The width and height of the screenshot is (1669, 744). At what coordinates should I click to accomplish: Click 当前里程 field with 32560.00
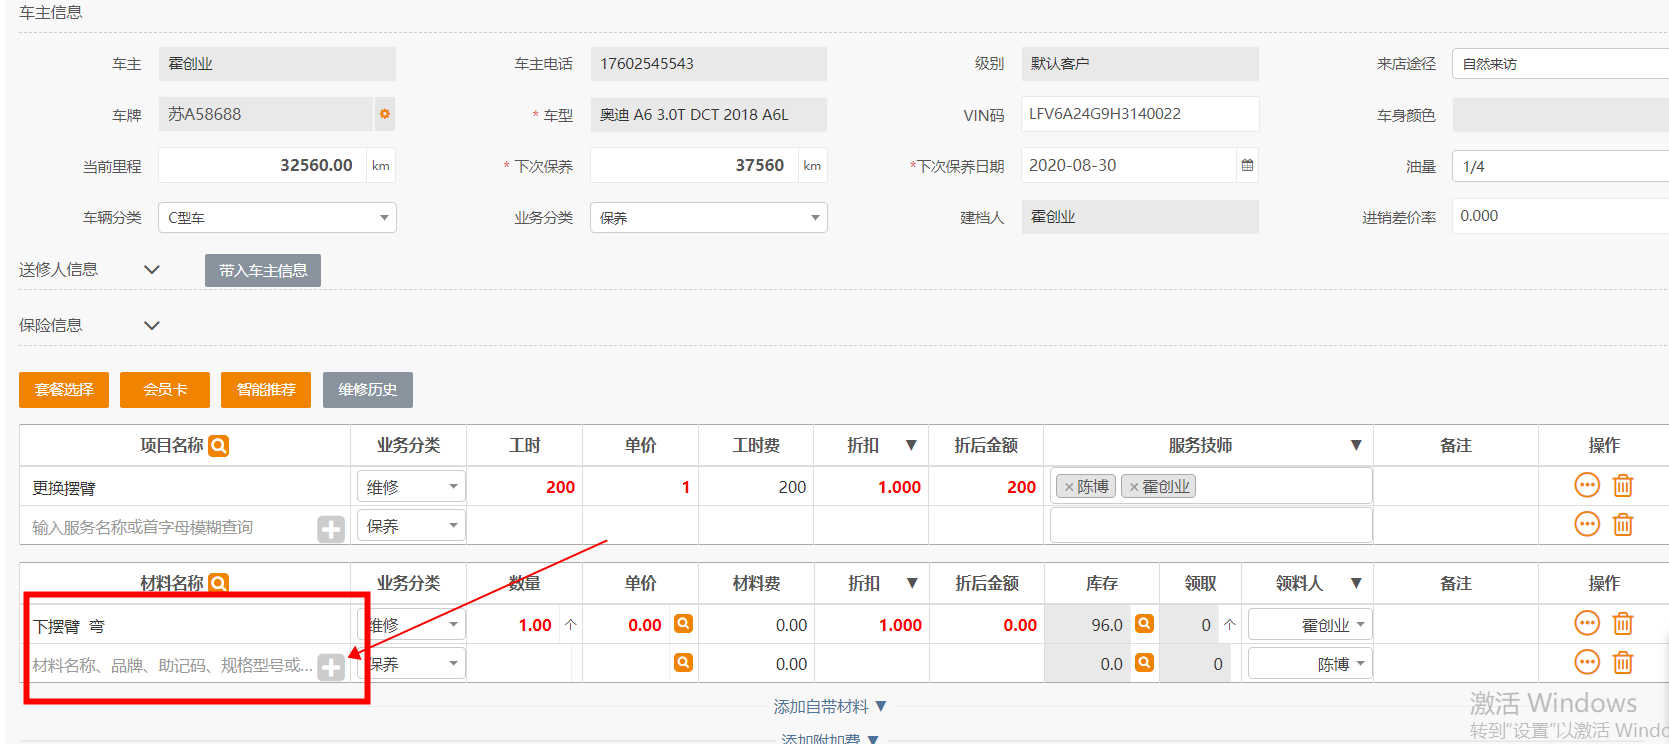pyautogui.click(x=263, y=165)
